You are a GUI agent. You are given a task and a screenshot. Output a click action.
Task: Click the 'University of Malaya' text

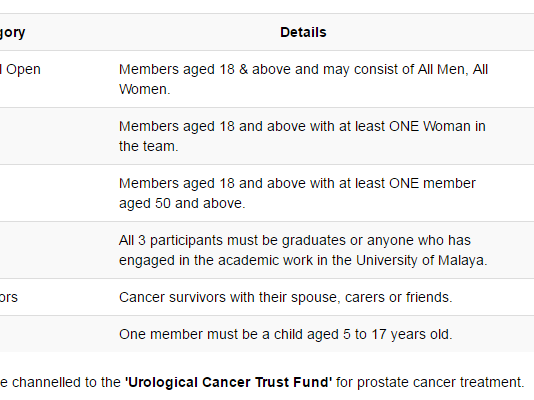point(422,260)
